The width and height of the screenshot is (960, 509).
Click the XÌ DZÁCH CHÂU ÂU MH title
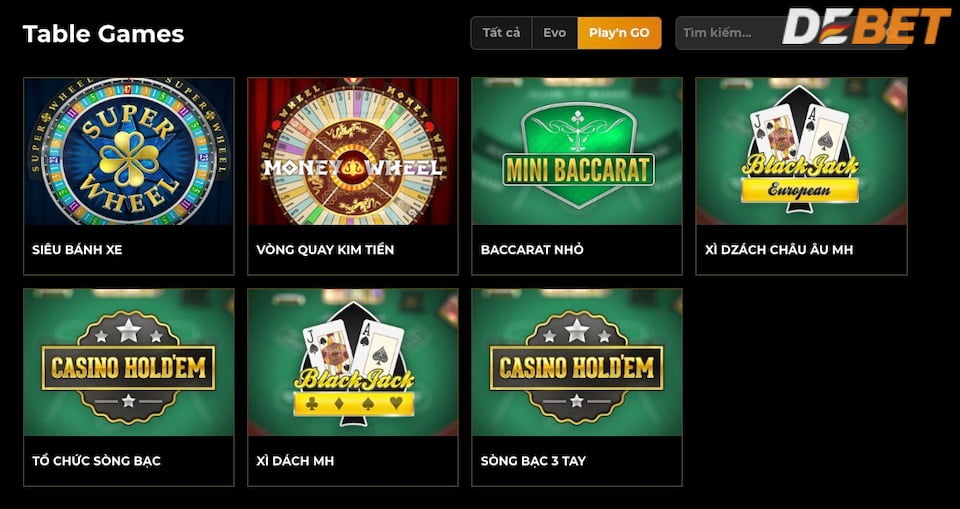(x=779, y=250)
